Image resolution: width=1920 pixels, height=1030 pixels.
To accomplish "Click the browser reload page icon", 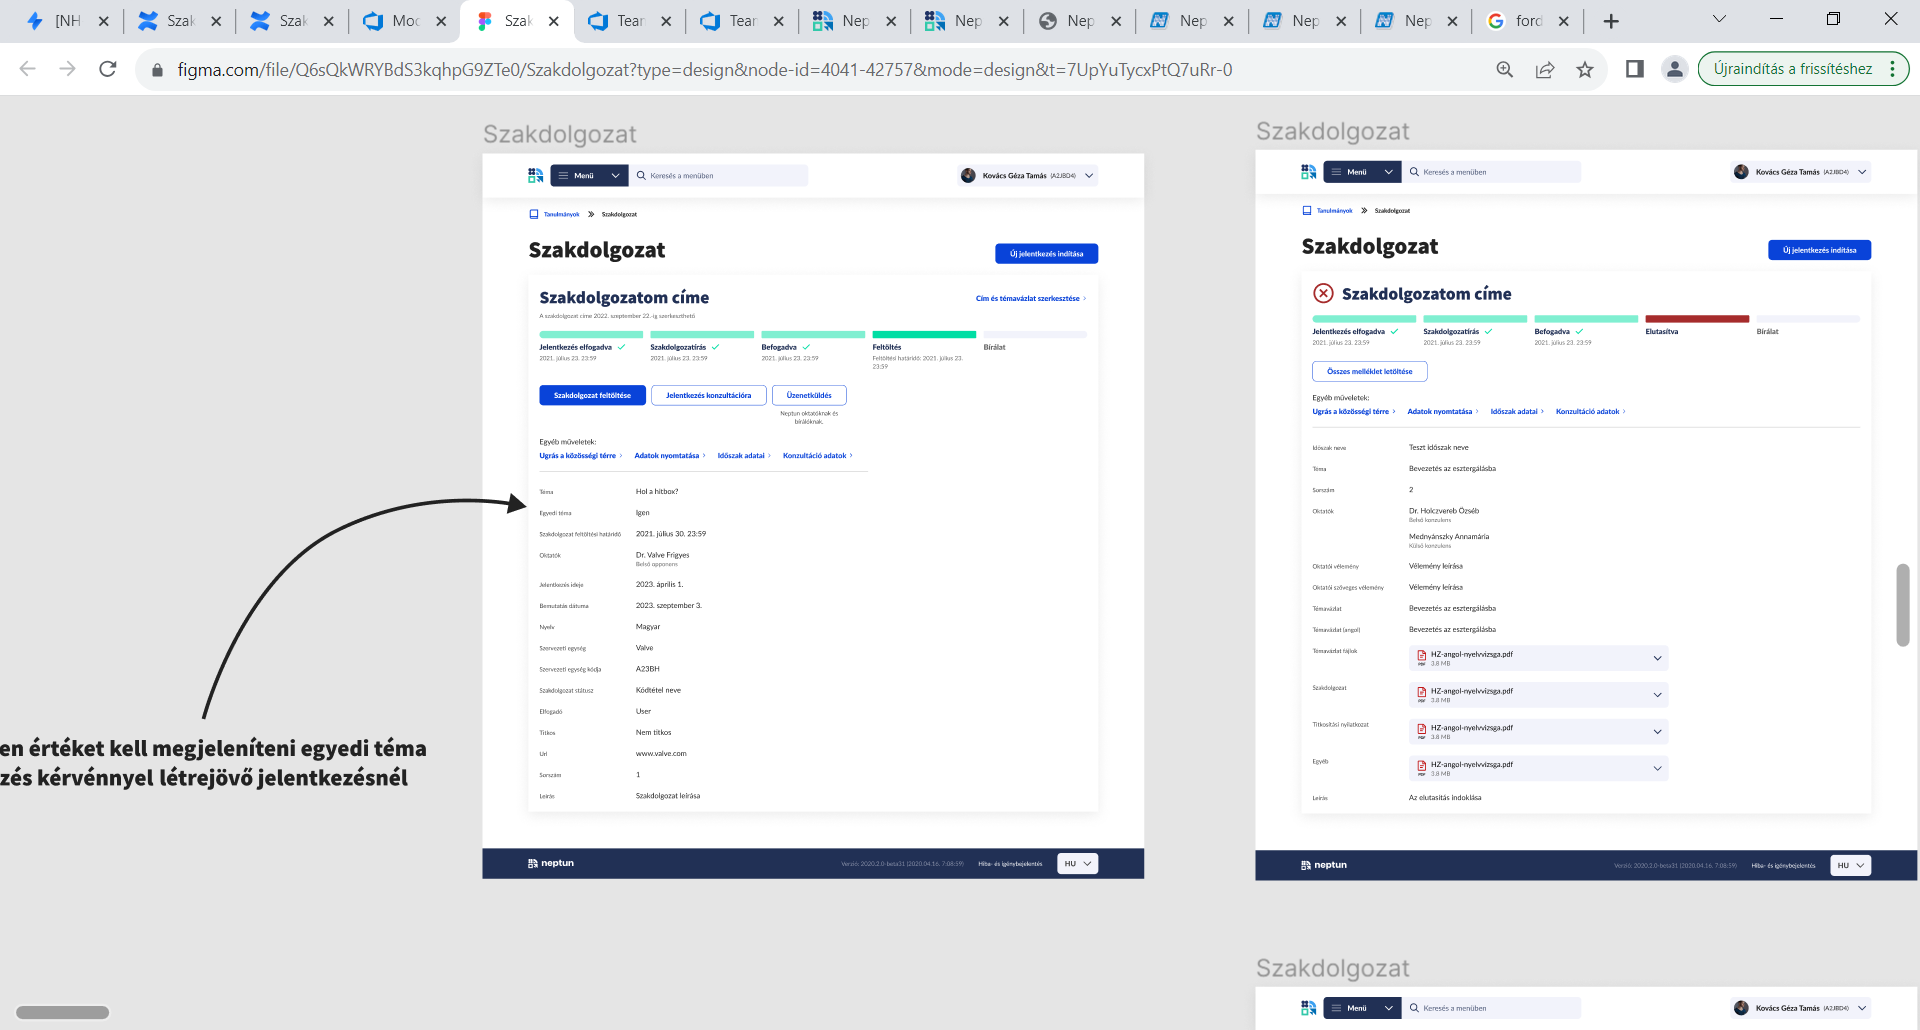I will (108, 69).
